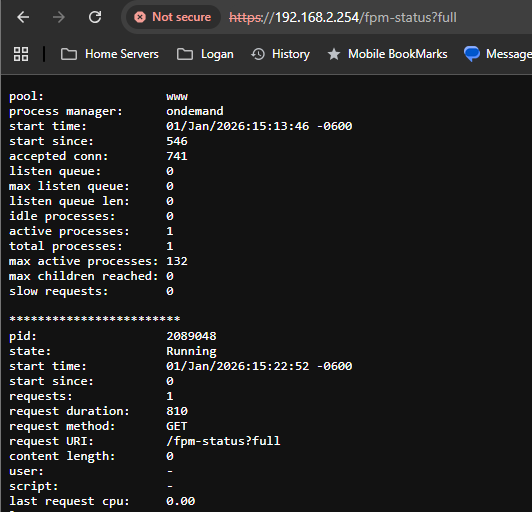Click the start since value 546
Screen dimensions: 532x512
click(177, 141)
